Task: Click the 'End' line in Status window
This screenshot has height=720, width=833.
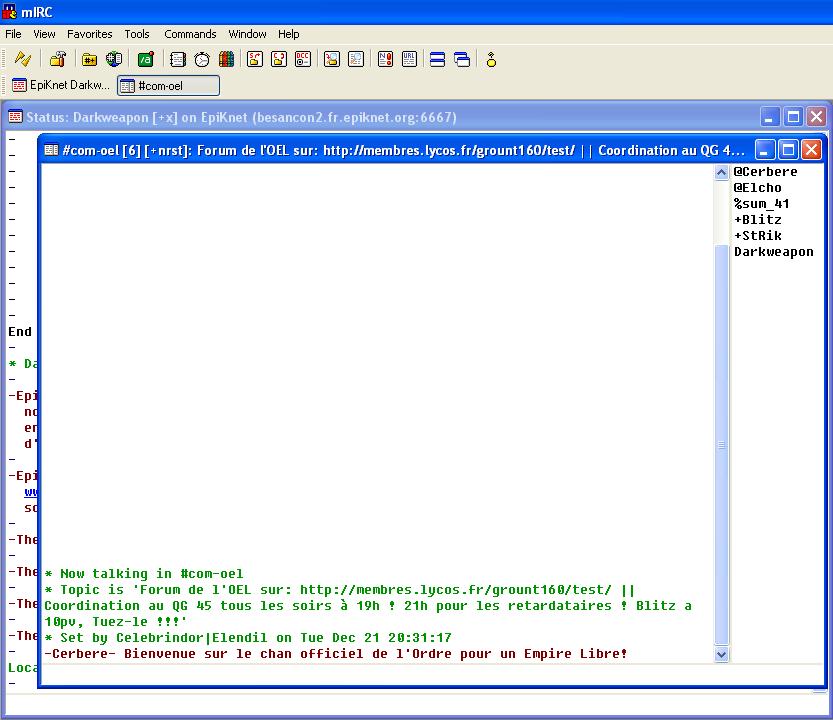Action: pos(20,332)
